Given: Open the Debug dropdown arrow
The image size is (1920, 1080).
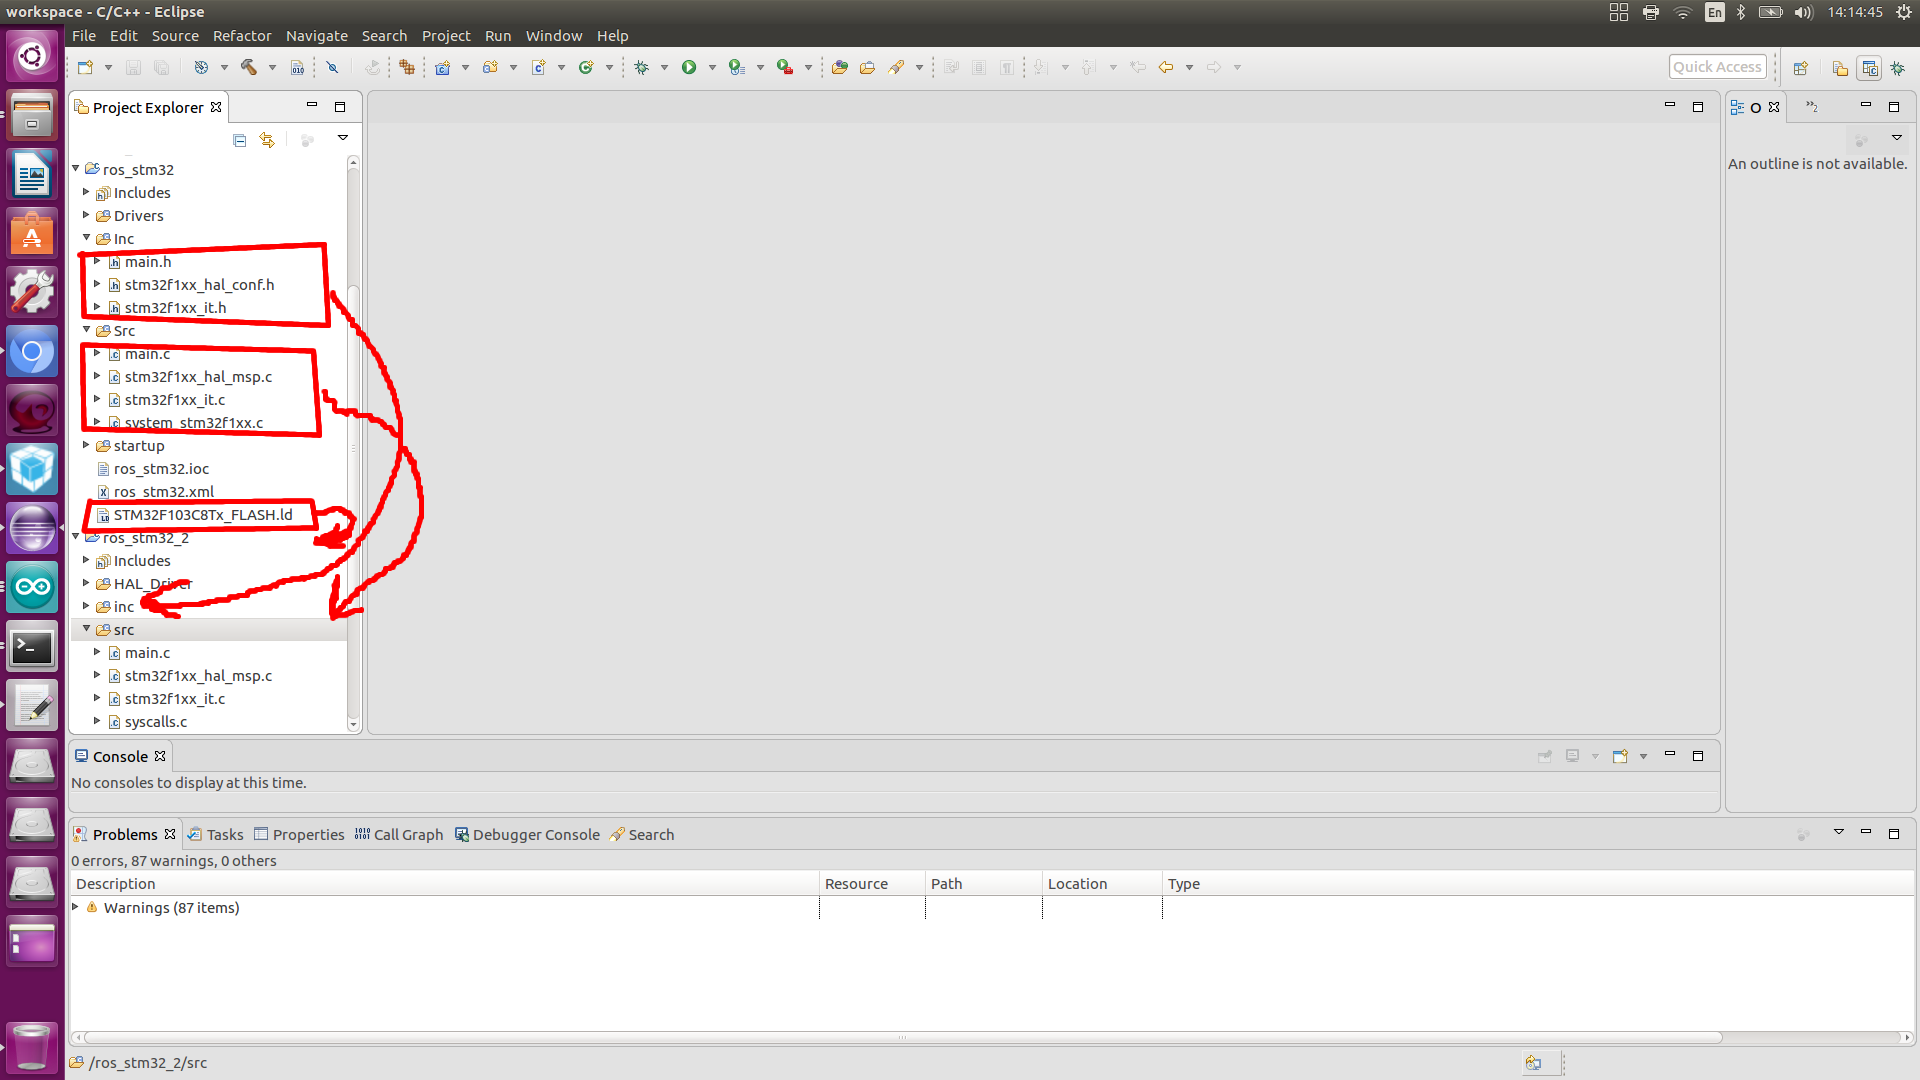Looking at the screenshot, I should 664,68.
